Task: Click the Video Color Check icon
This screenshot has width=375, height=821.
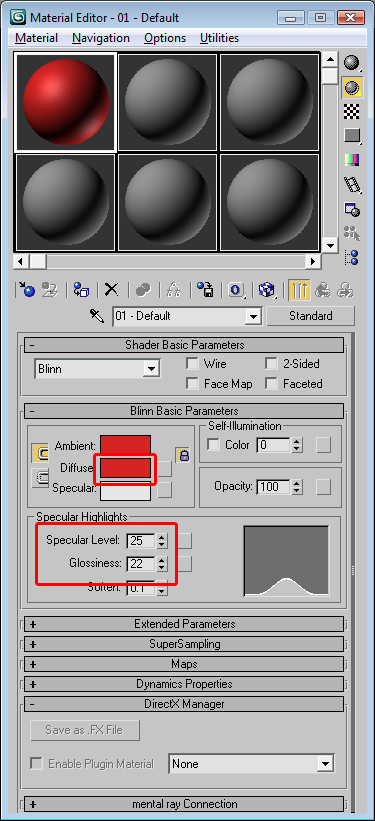Action: [x=352, y=159]
